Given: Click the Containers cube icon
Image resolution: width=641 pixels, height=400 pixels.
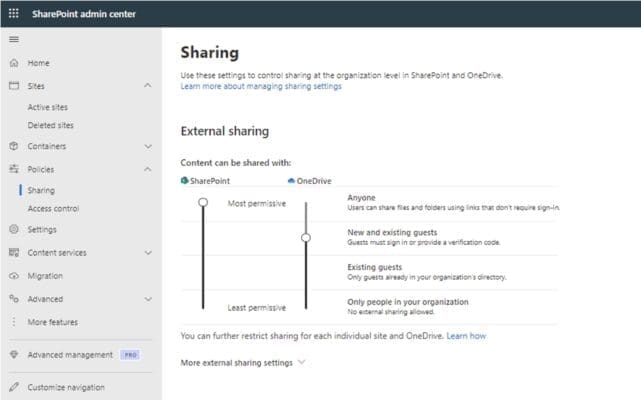Looking at the screenshot, I should [x=14, y=146].
